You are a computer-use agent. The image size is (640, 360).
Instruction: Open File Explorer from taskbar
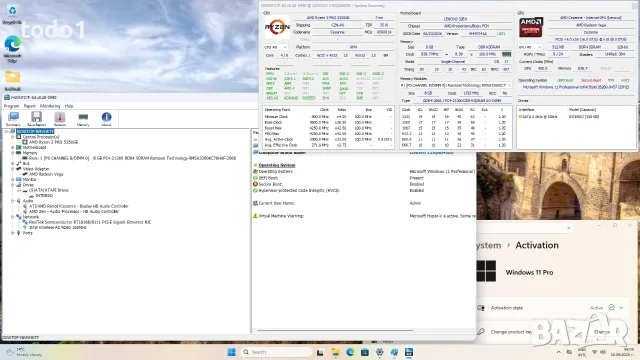pyautogui.click(x=335, y=352)
